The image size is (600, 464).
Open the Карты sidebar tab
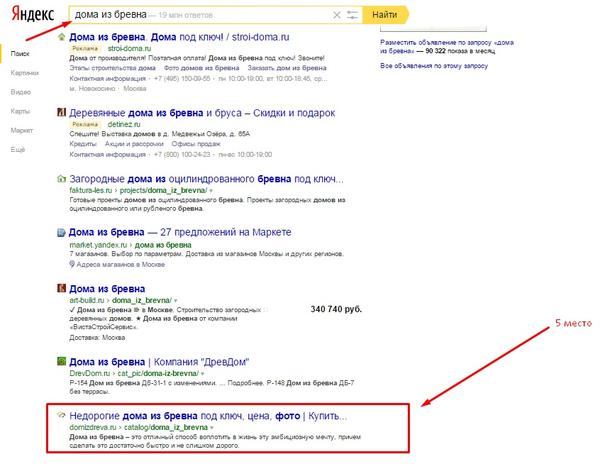(x=20, y=111)
